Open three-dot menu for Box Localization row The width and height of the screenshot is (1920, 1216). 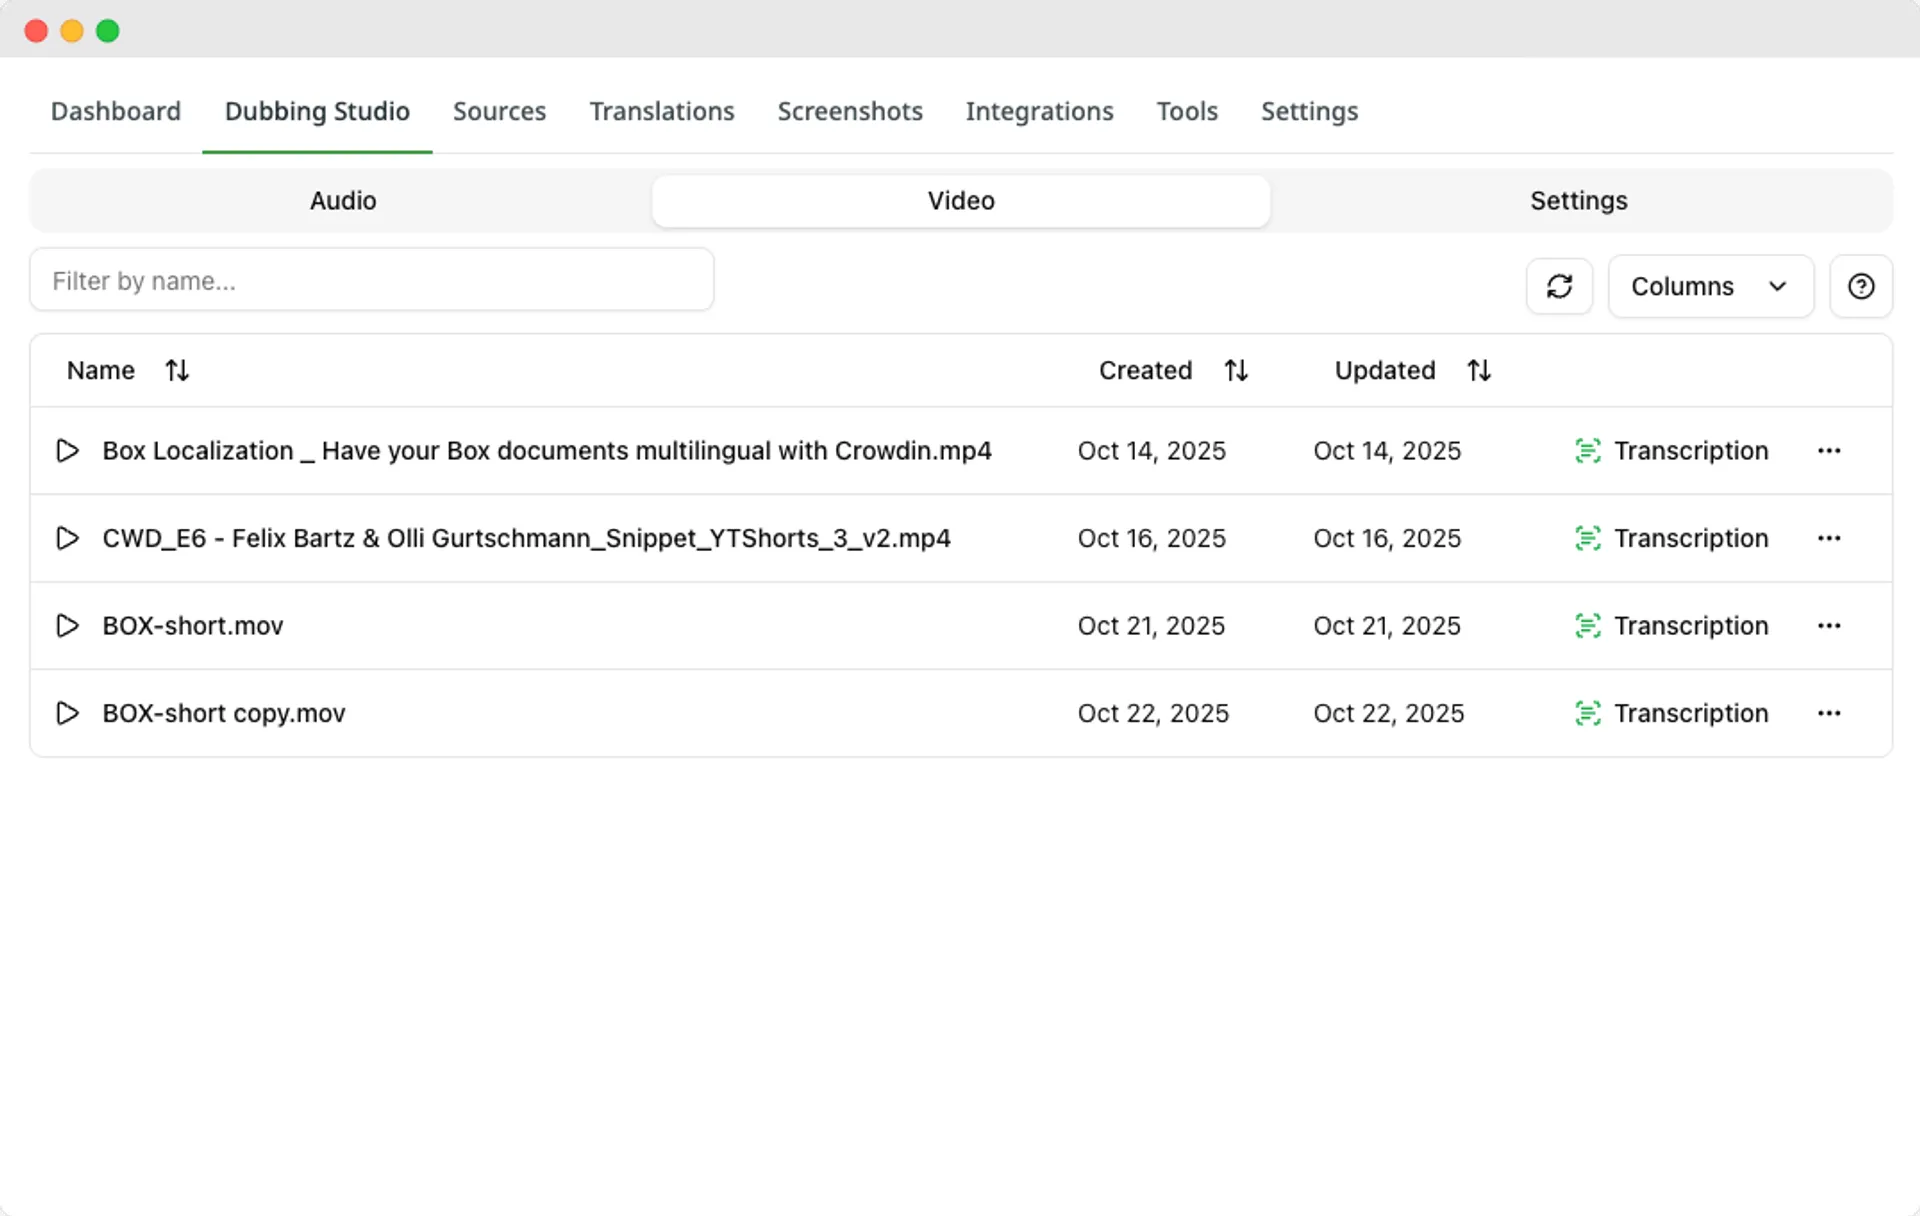click(1829, 451)
